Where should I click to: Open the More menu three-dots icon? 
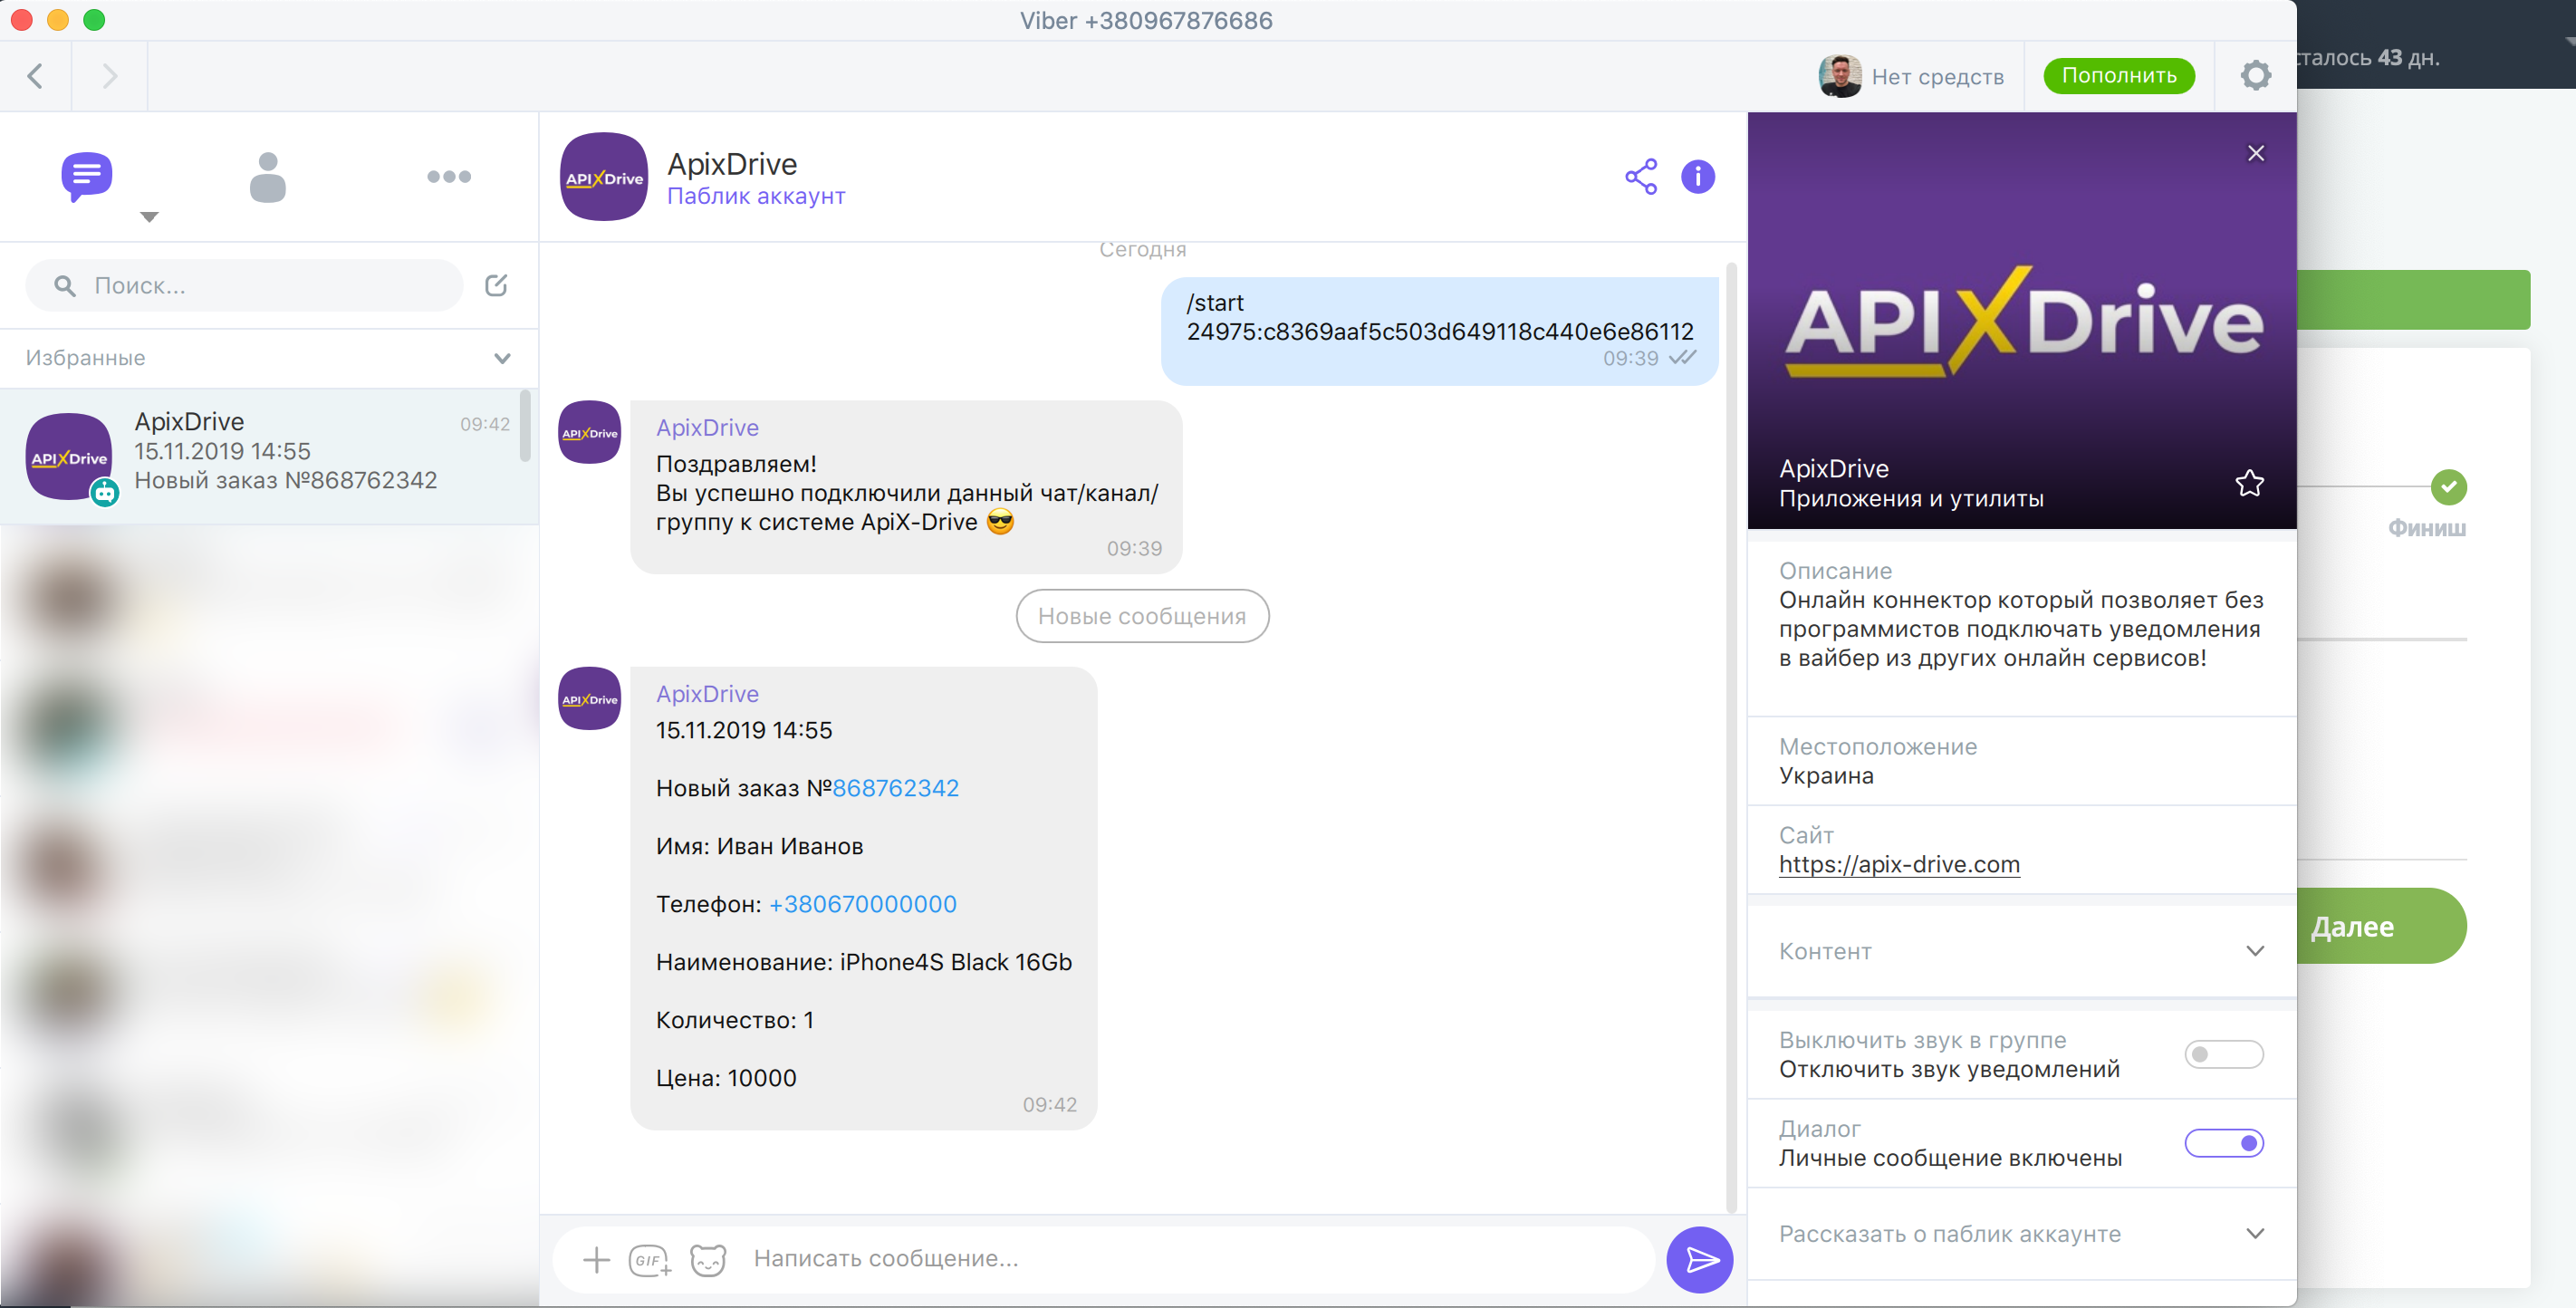(448, 177)
